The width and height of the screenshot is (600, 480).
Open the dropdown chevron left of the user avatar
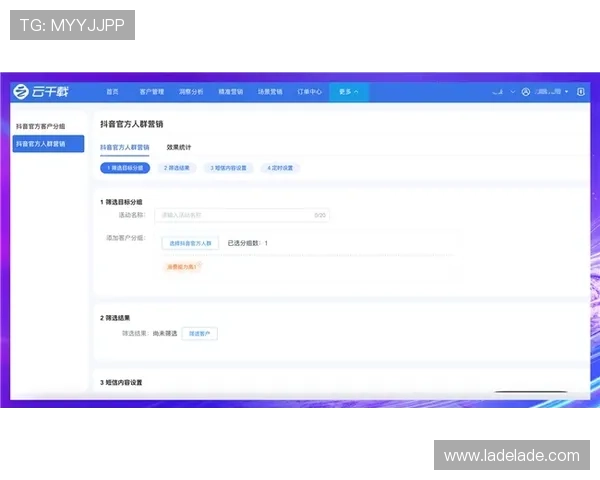[x=513, y=92]
